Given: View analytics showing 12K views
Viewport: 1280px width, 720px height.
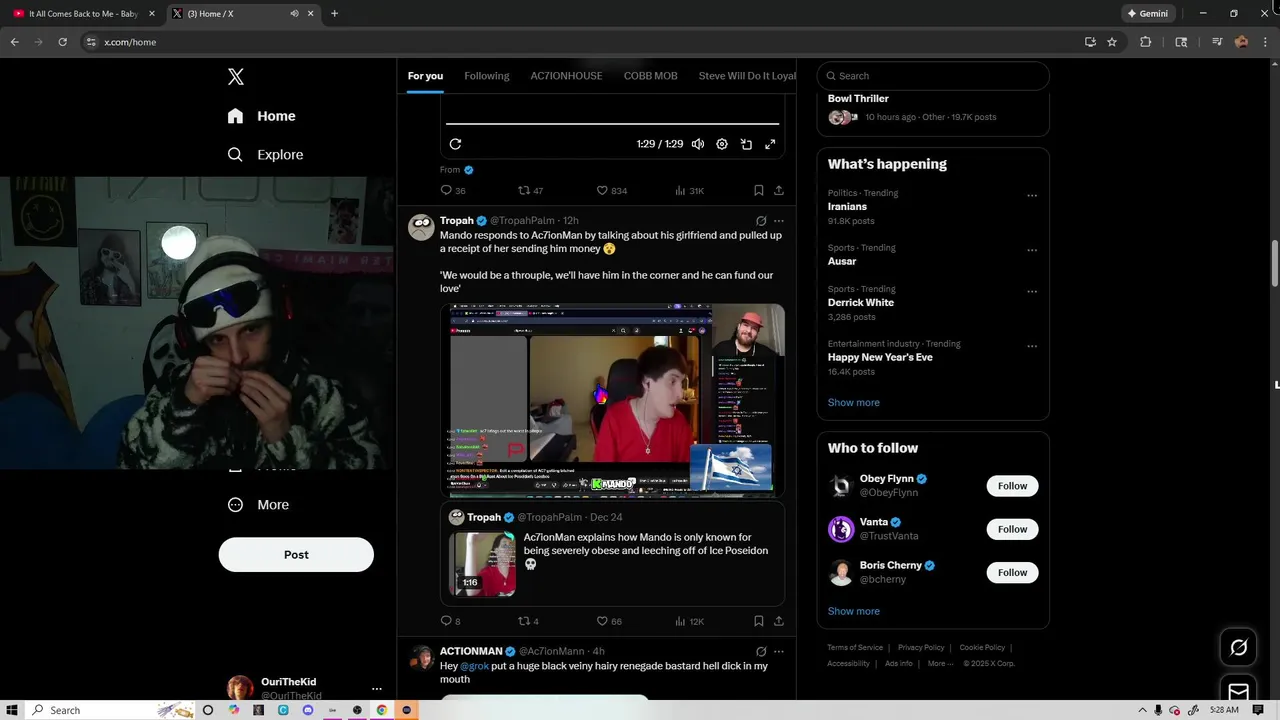Looking at the screenshot, I should click(690, 621).
